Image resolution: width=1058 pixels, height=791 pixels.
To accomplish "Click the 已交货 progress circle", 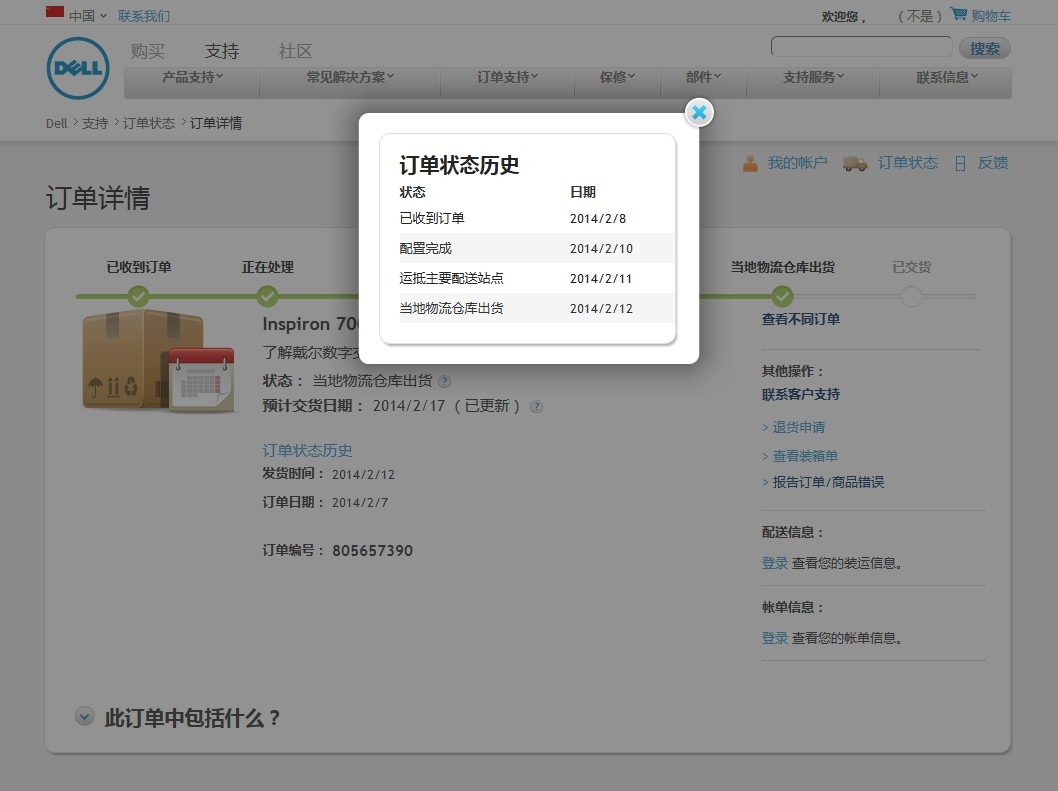I will [911, 296].
